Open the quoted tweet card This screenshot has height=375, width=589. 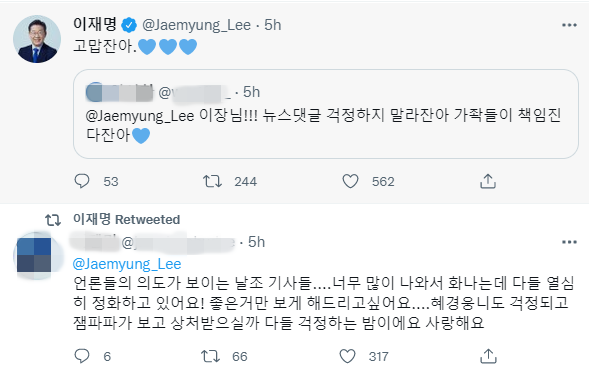click(x=326, y=114)
